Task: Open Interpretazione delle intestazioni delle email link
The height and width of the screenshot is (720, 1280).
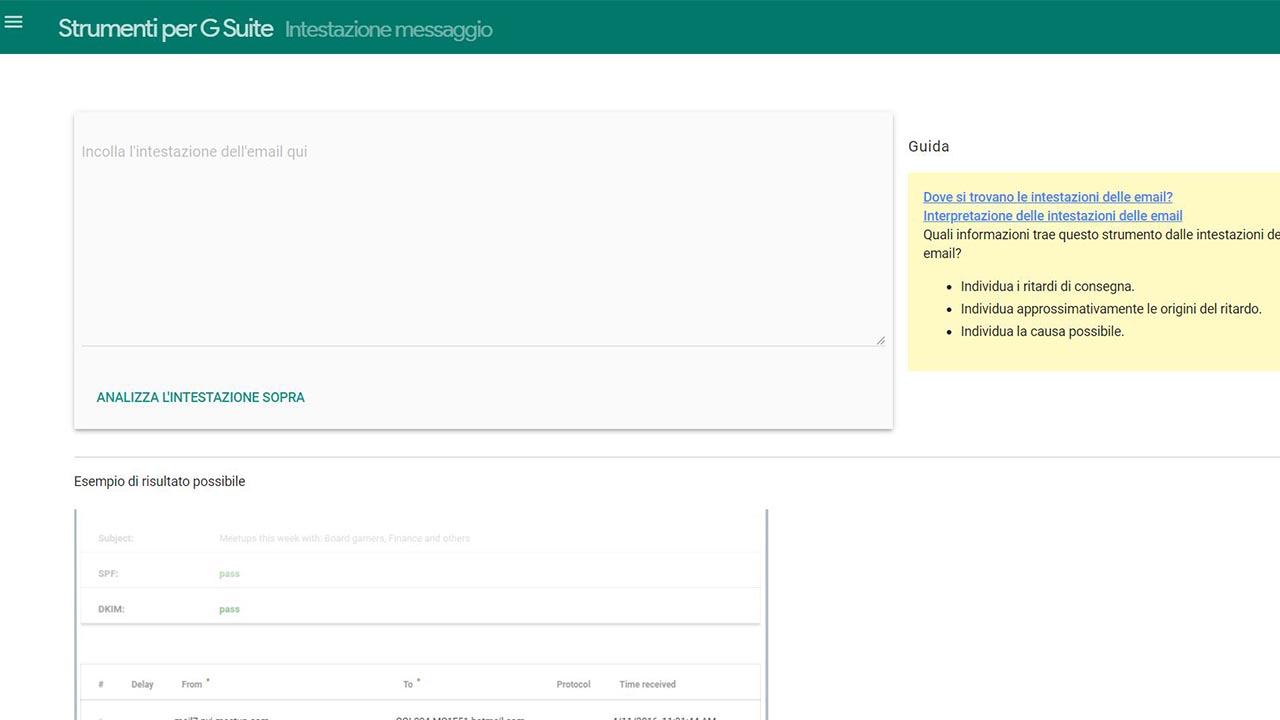Action: pos(1052,215)
